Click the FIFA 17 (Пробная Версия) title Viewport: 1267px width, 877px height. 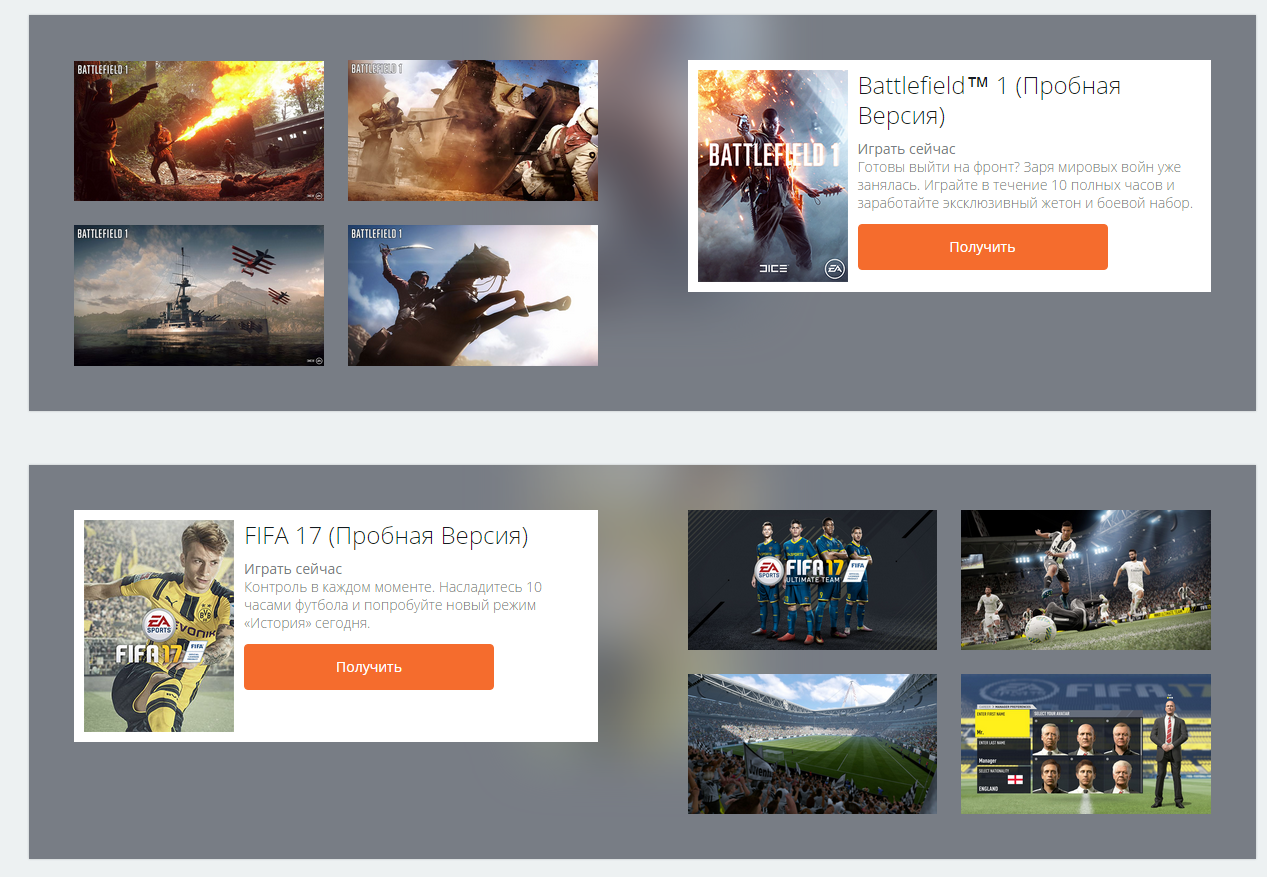pyautogui.click(x=386, y=536)
